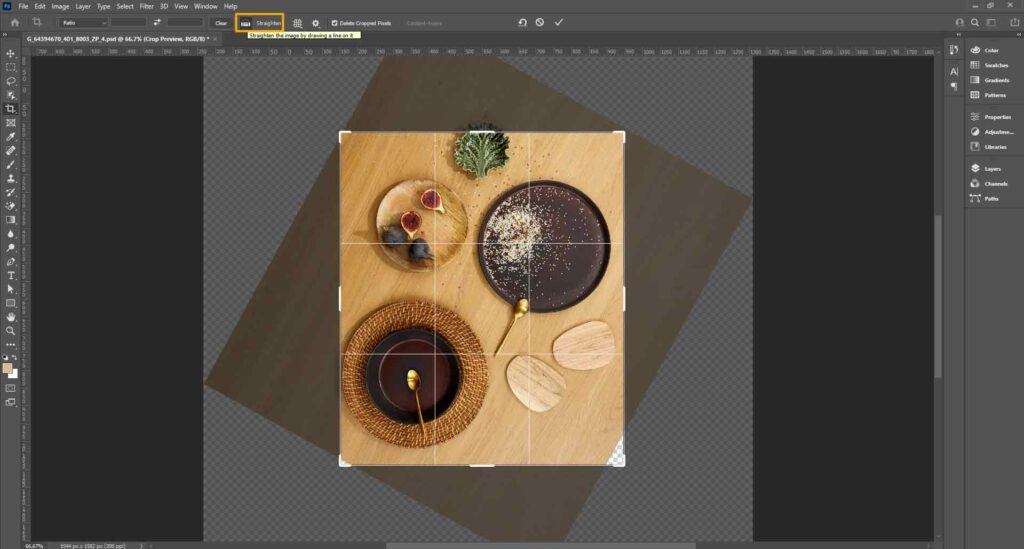Open the Window menu

click(206, 6)
